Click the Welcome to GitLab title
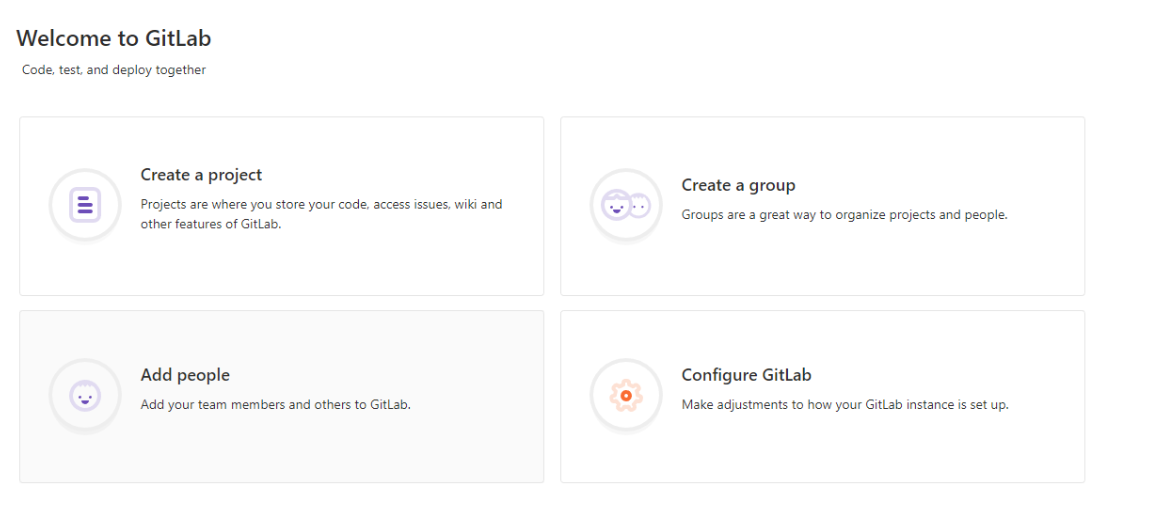 [x=114, y=38]
